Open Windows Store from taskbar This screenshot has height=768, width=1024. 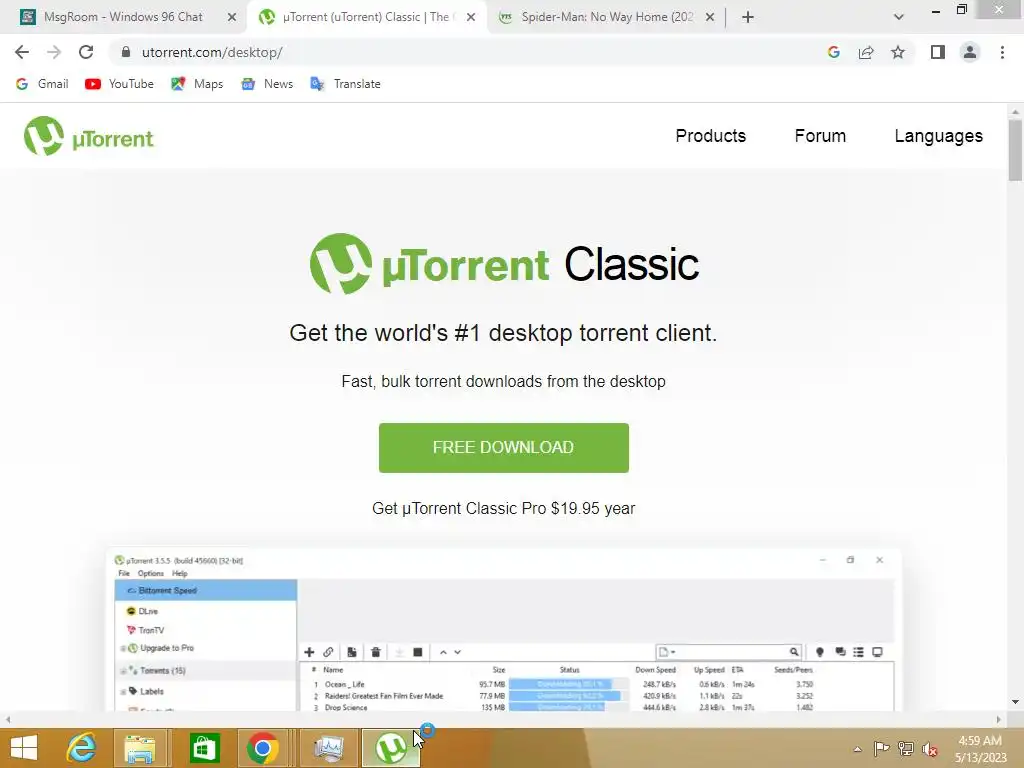pyautogui.click(x=204, y=748)
